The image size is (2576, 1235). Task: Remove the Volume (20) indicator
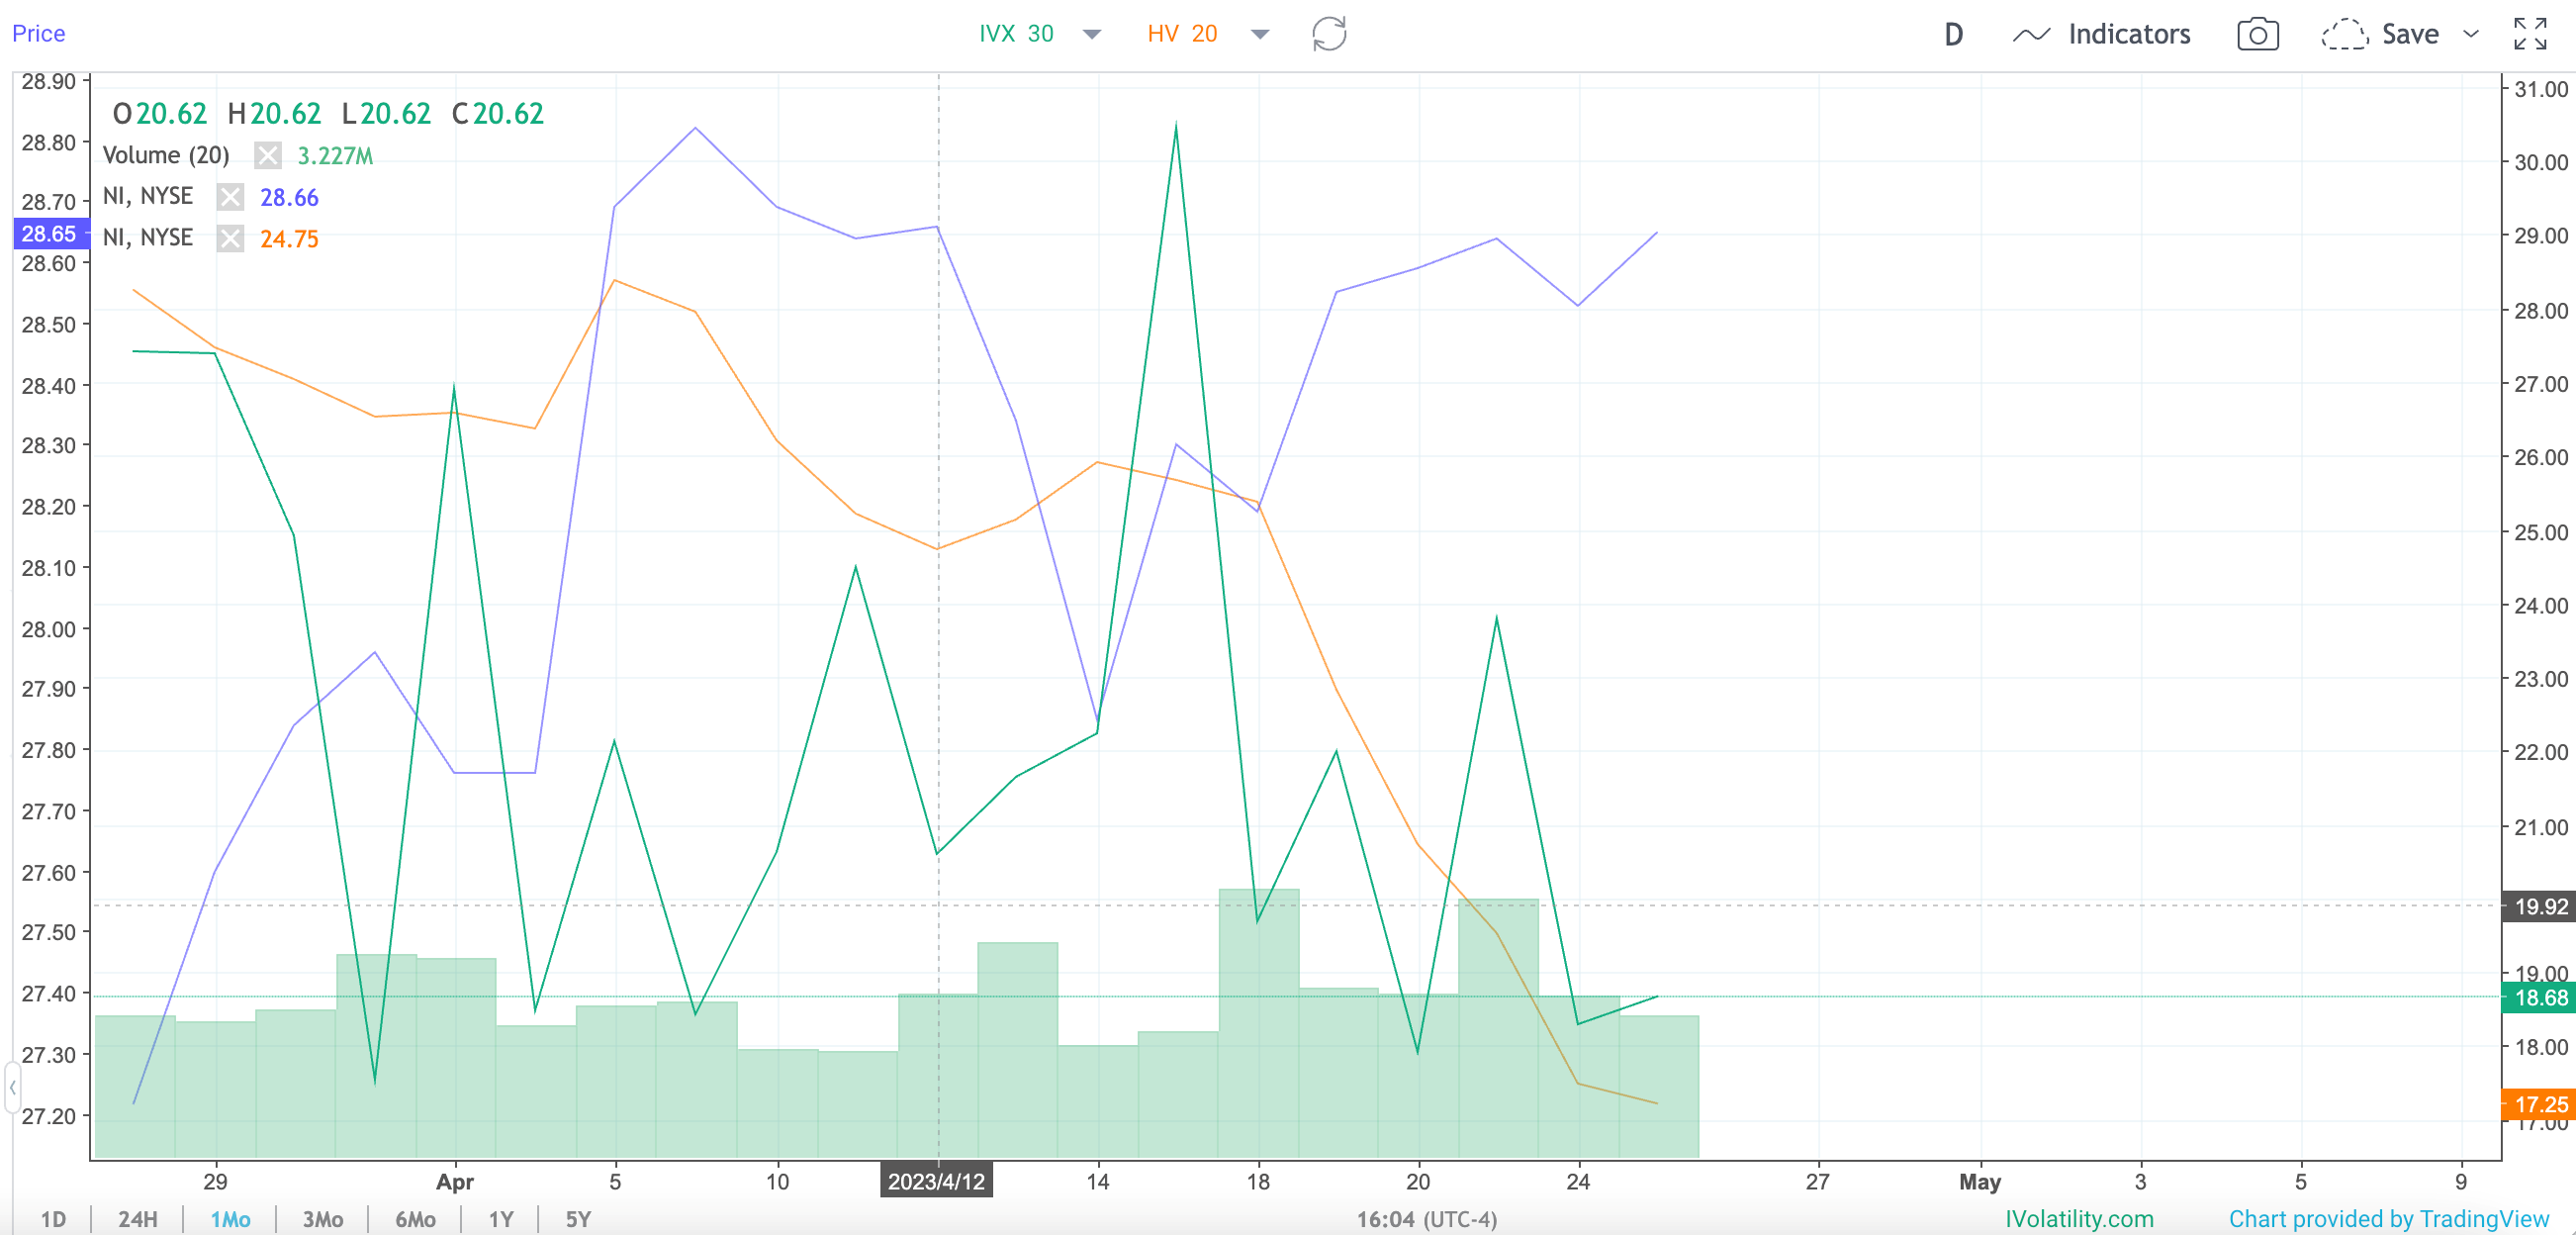(267, 155)
